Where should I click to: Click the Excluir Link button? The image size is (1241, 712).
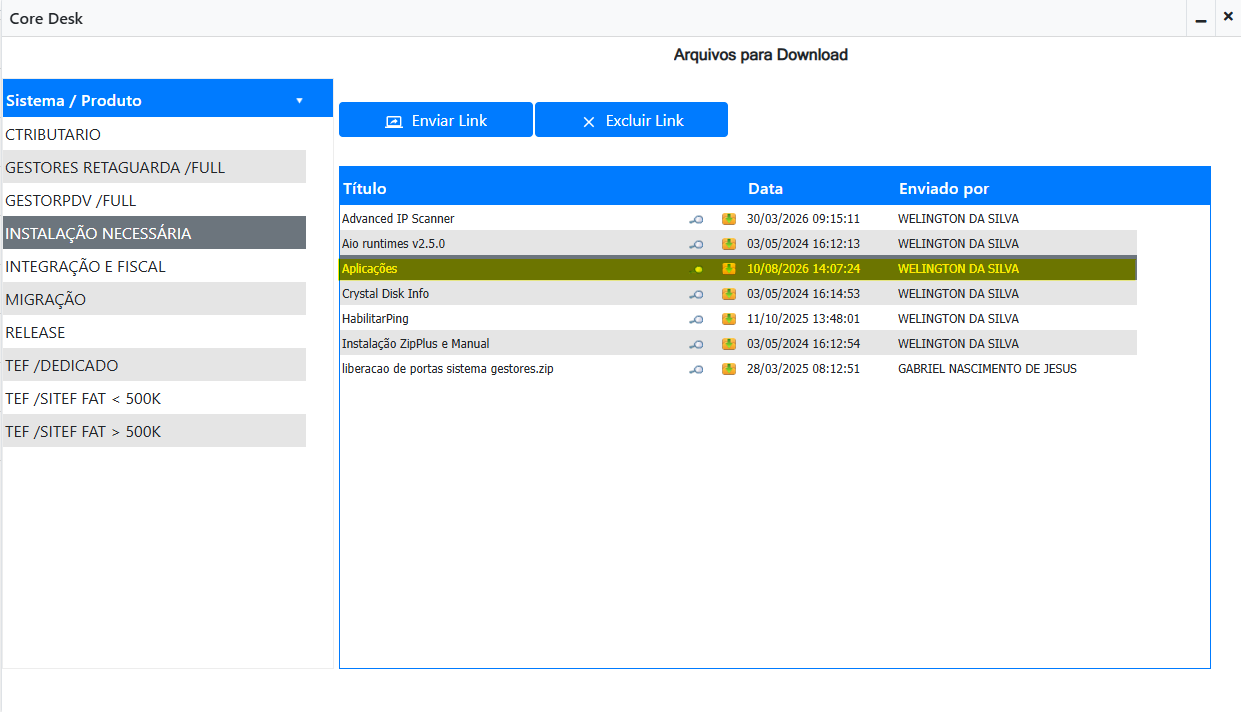tap(631, 120)
